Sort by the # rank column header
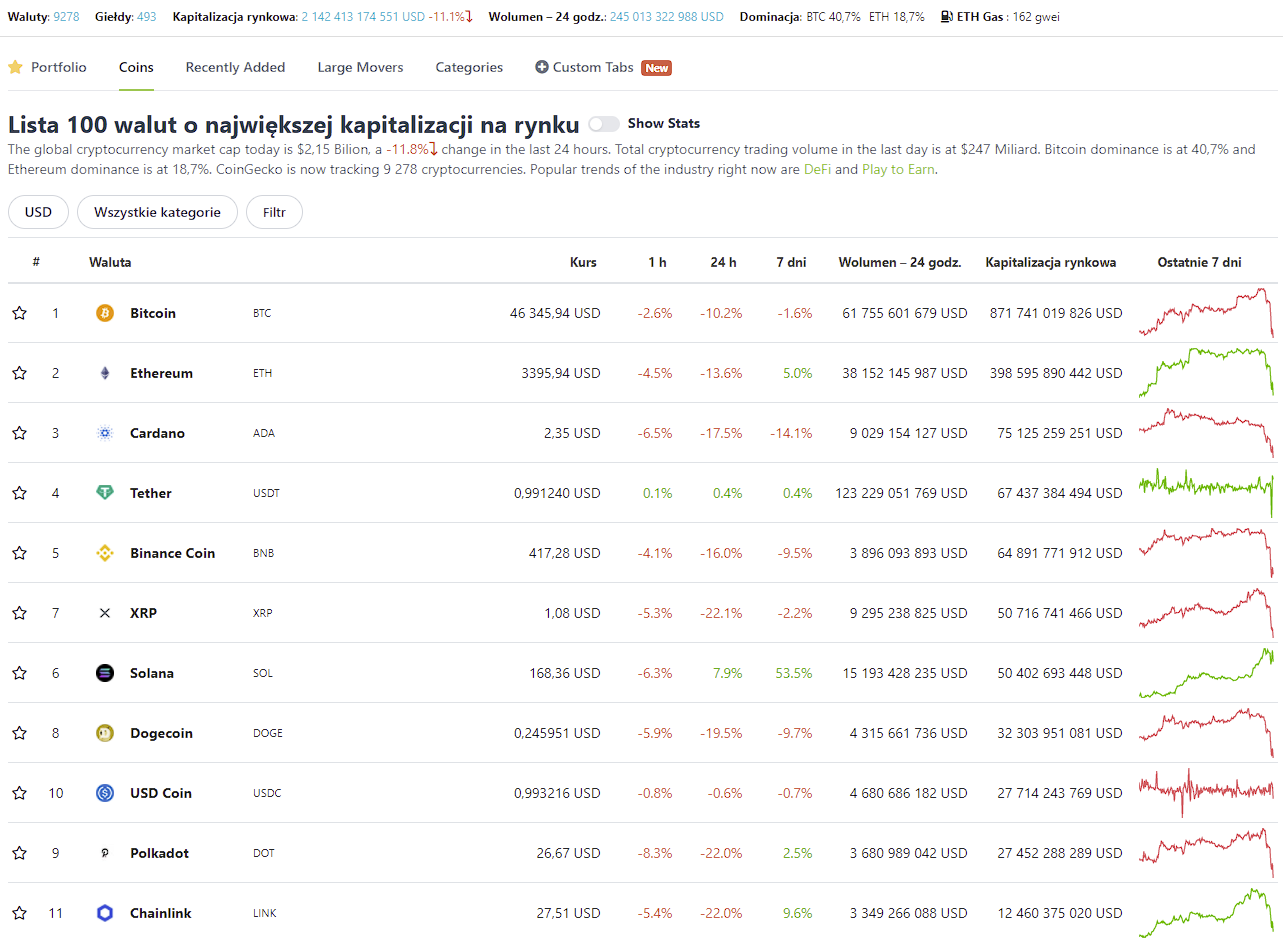 tap(36, 263)
